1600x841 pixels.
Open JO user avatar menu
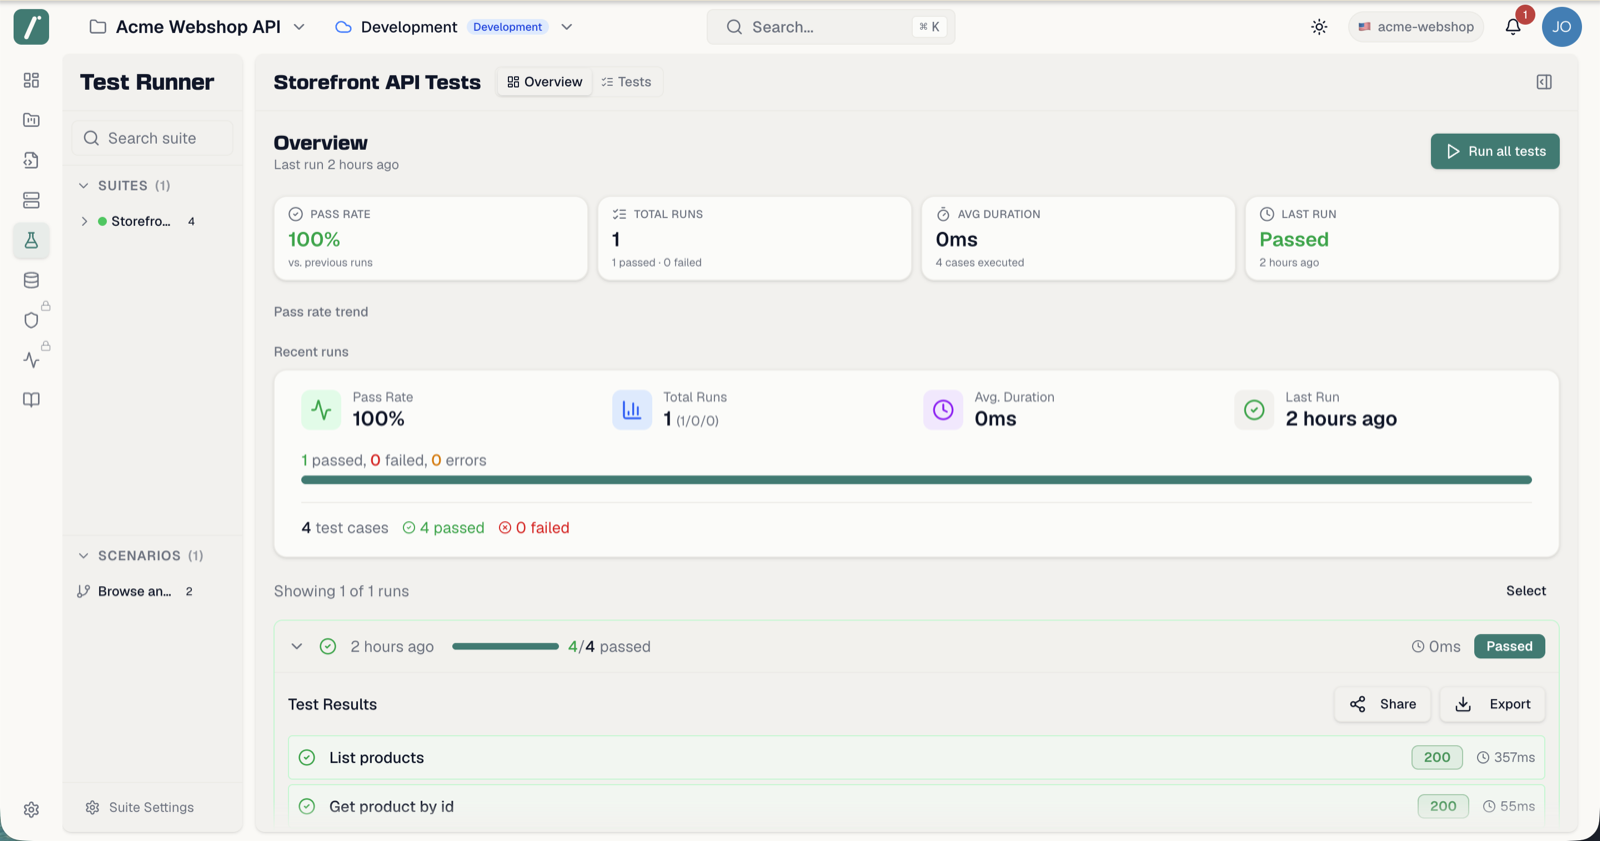click(1561, 27)
